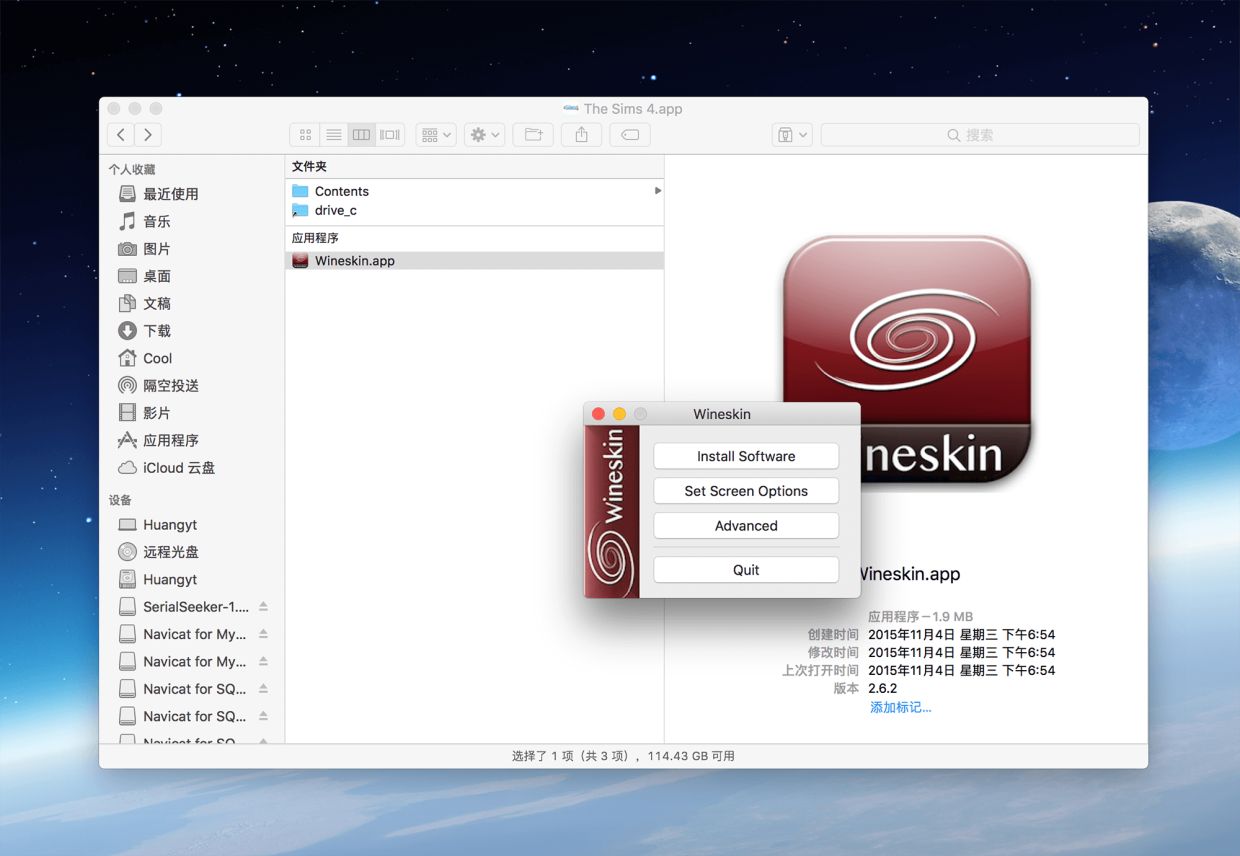The width and height of the screenshot is (1240, 856).
Task: Open 图片 in the sidebar
Action: click(x=157, y=249)
